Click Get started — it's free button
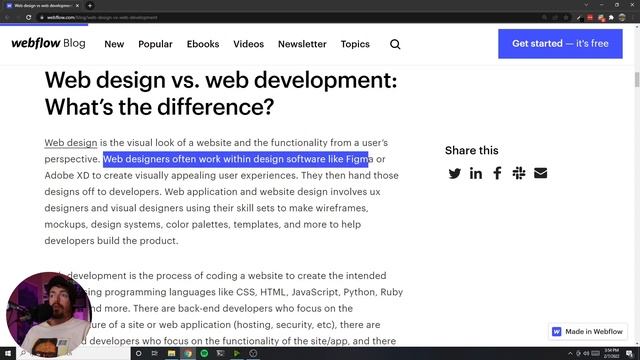 pos(560,44)
